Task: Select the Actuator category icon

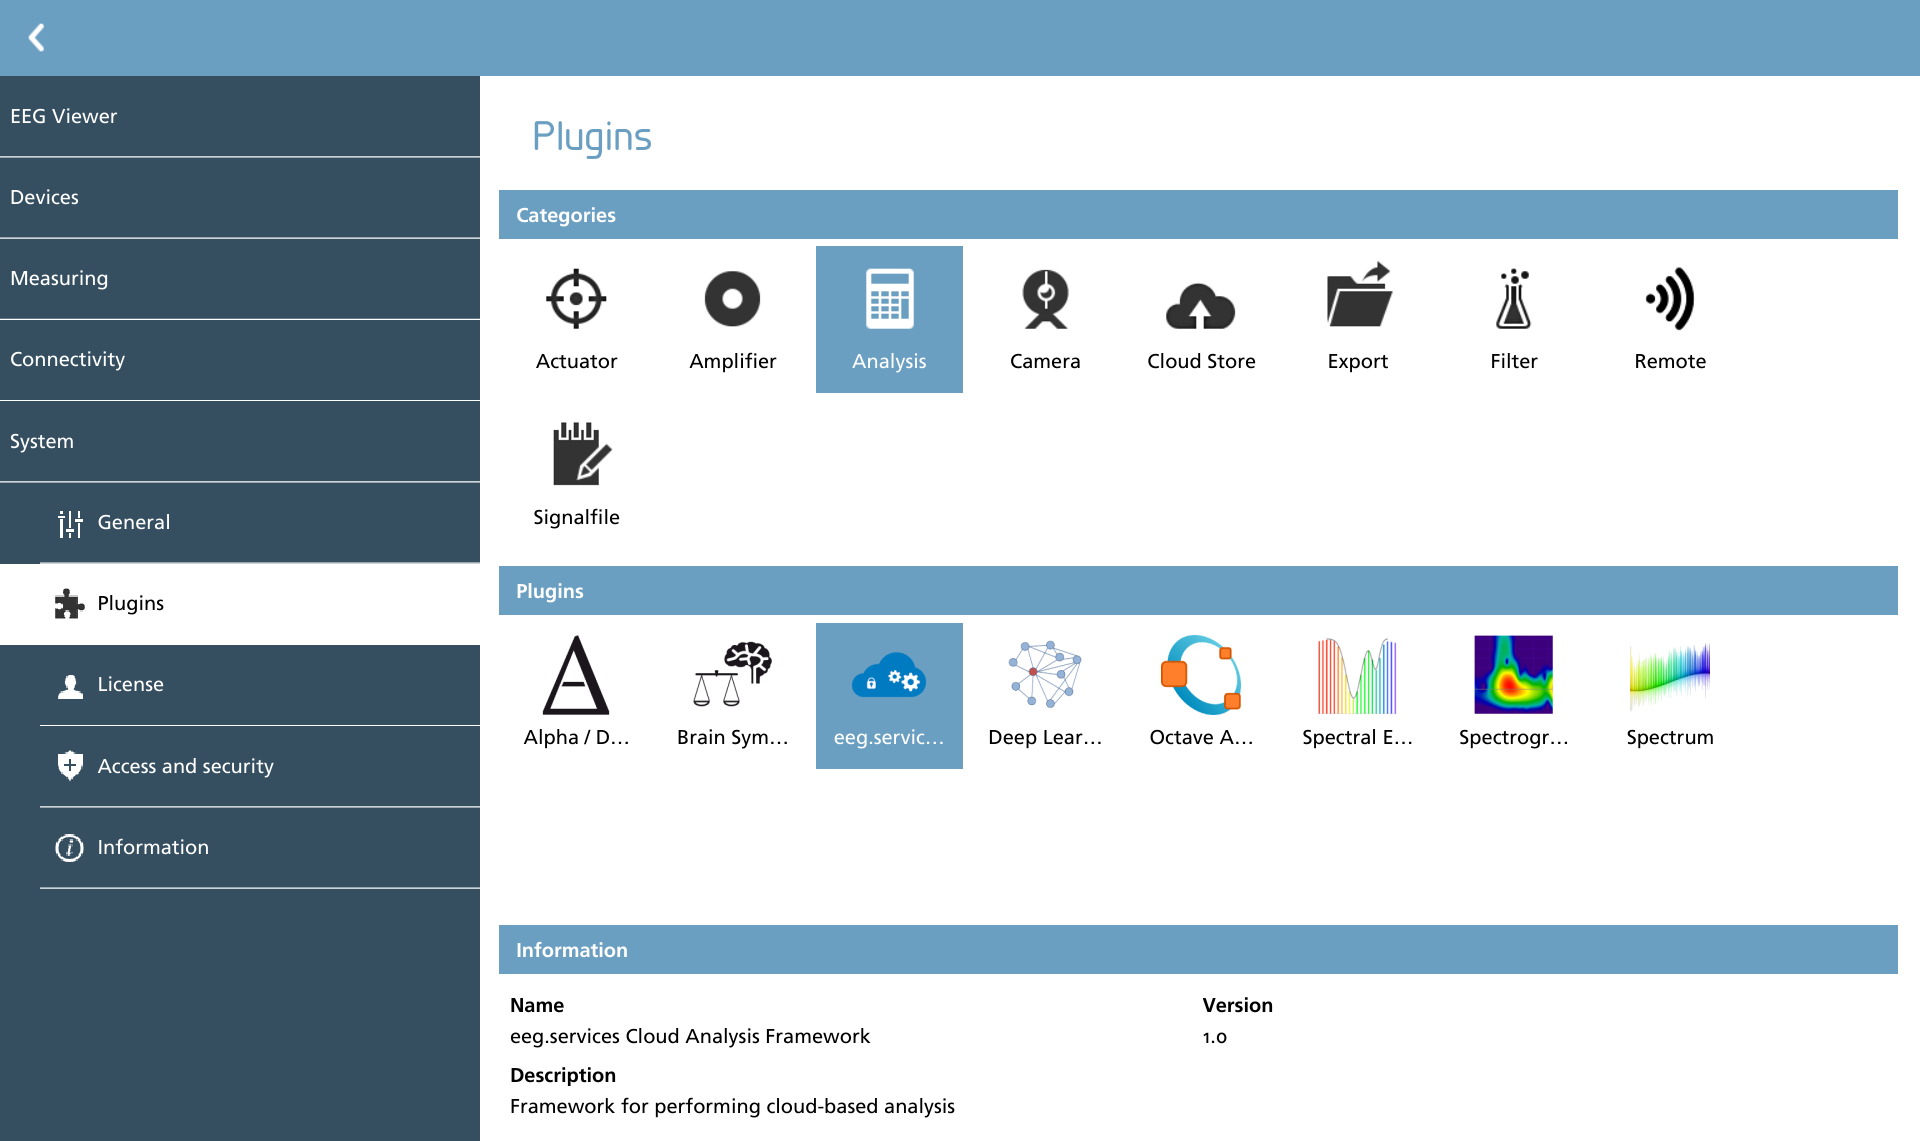Action: click(x=576, y=298)
